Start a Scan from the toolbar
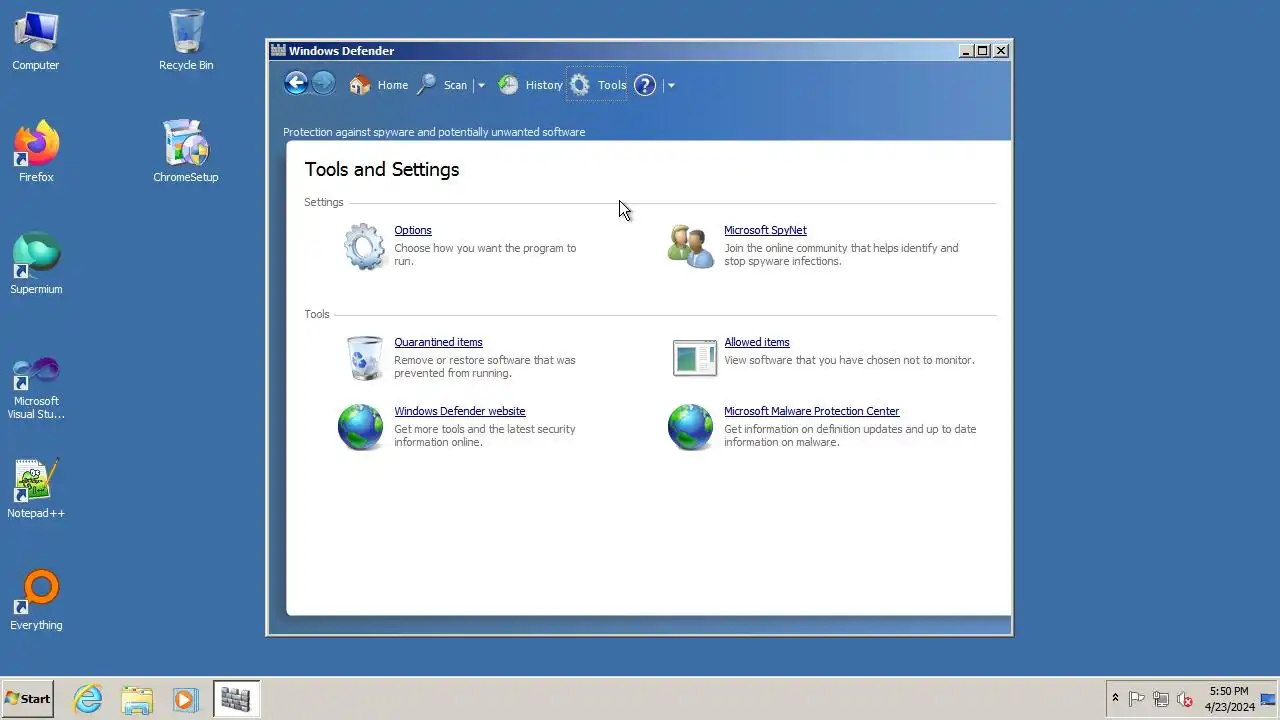This screenshot has height=720, width=1280. click(x=442, y=85)
